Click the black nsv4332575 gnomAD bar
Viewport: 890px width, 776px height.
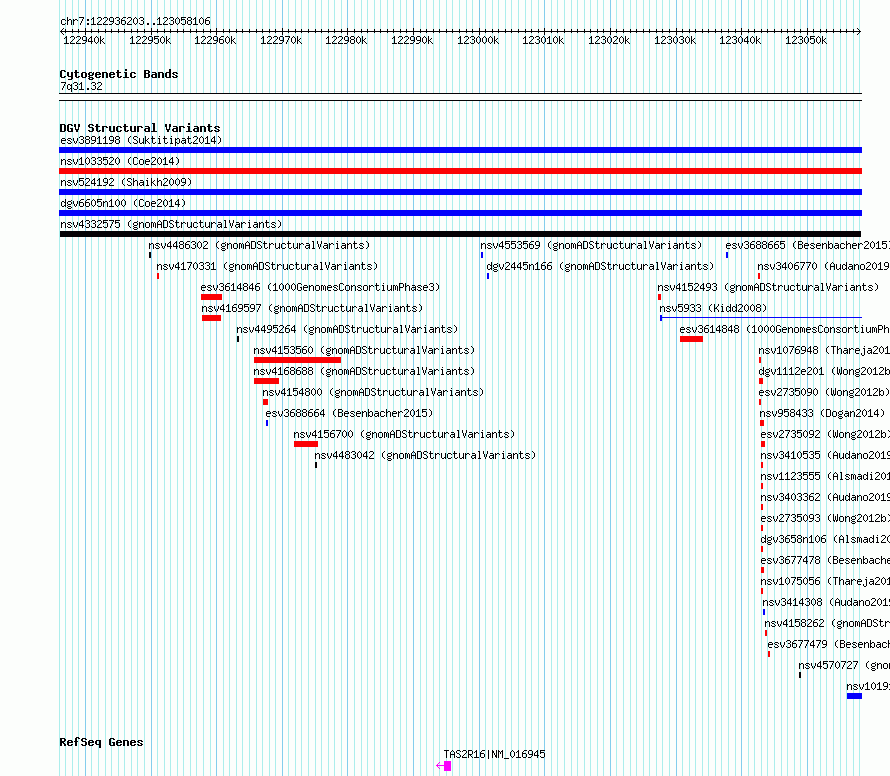[x=460, y=234]
